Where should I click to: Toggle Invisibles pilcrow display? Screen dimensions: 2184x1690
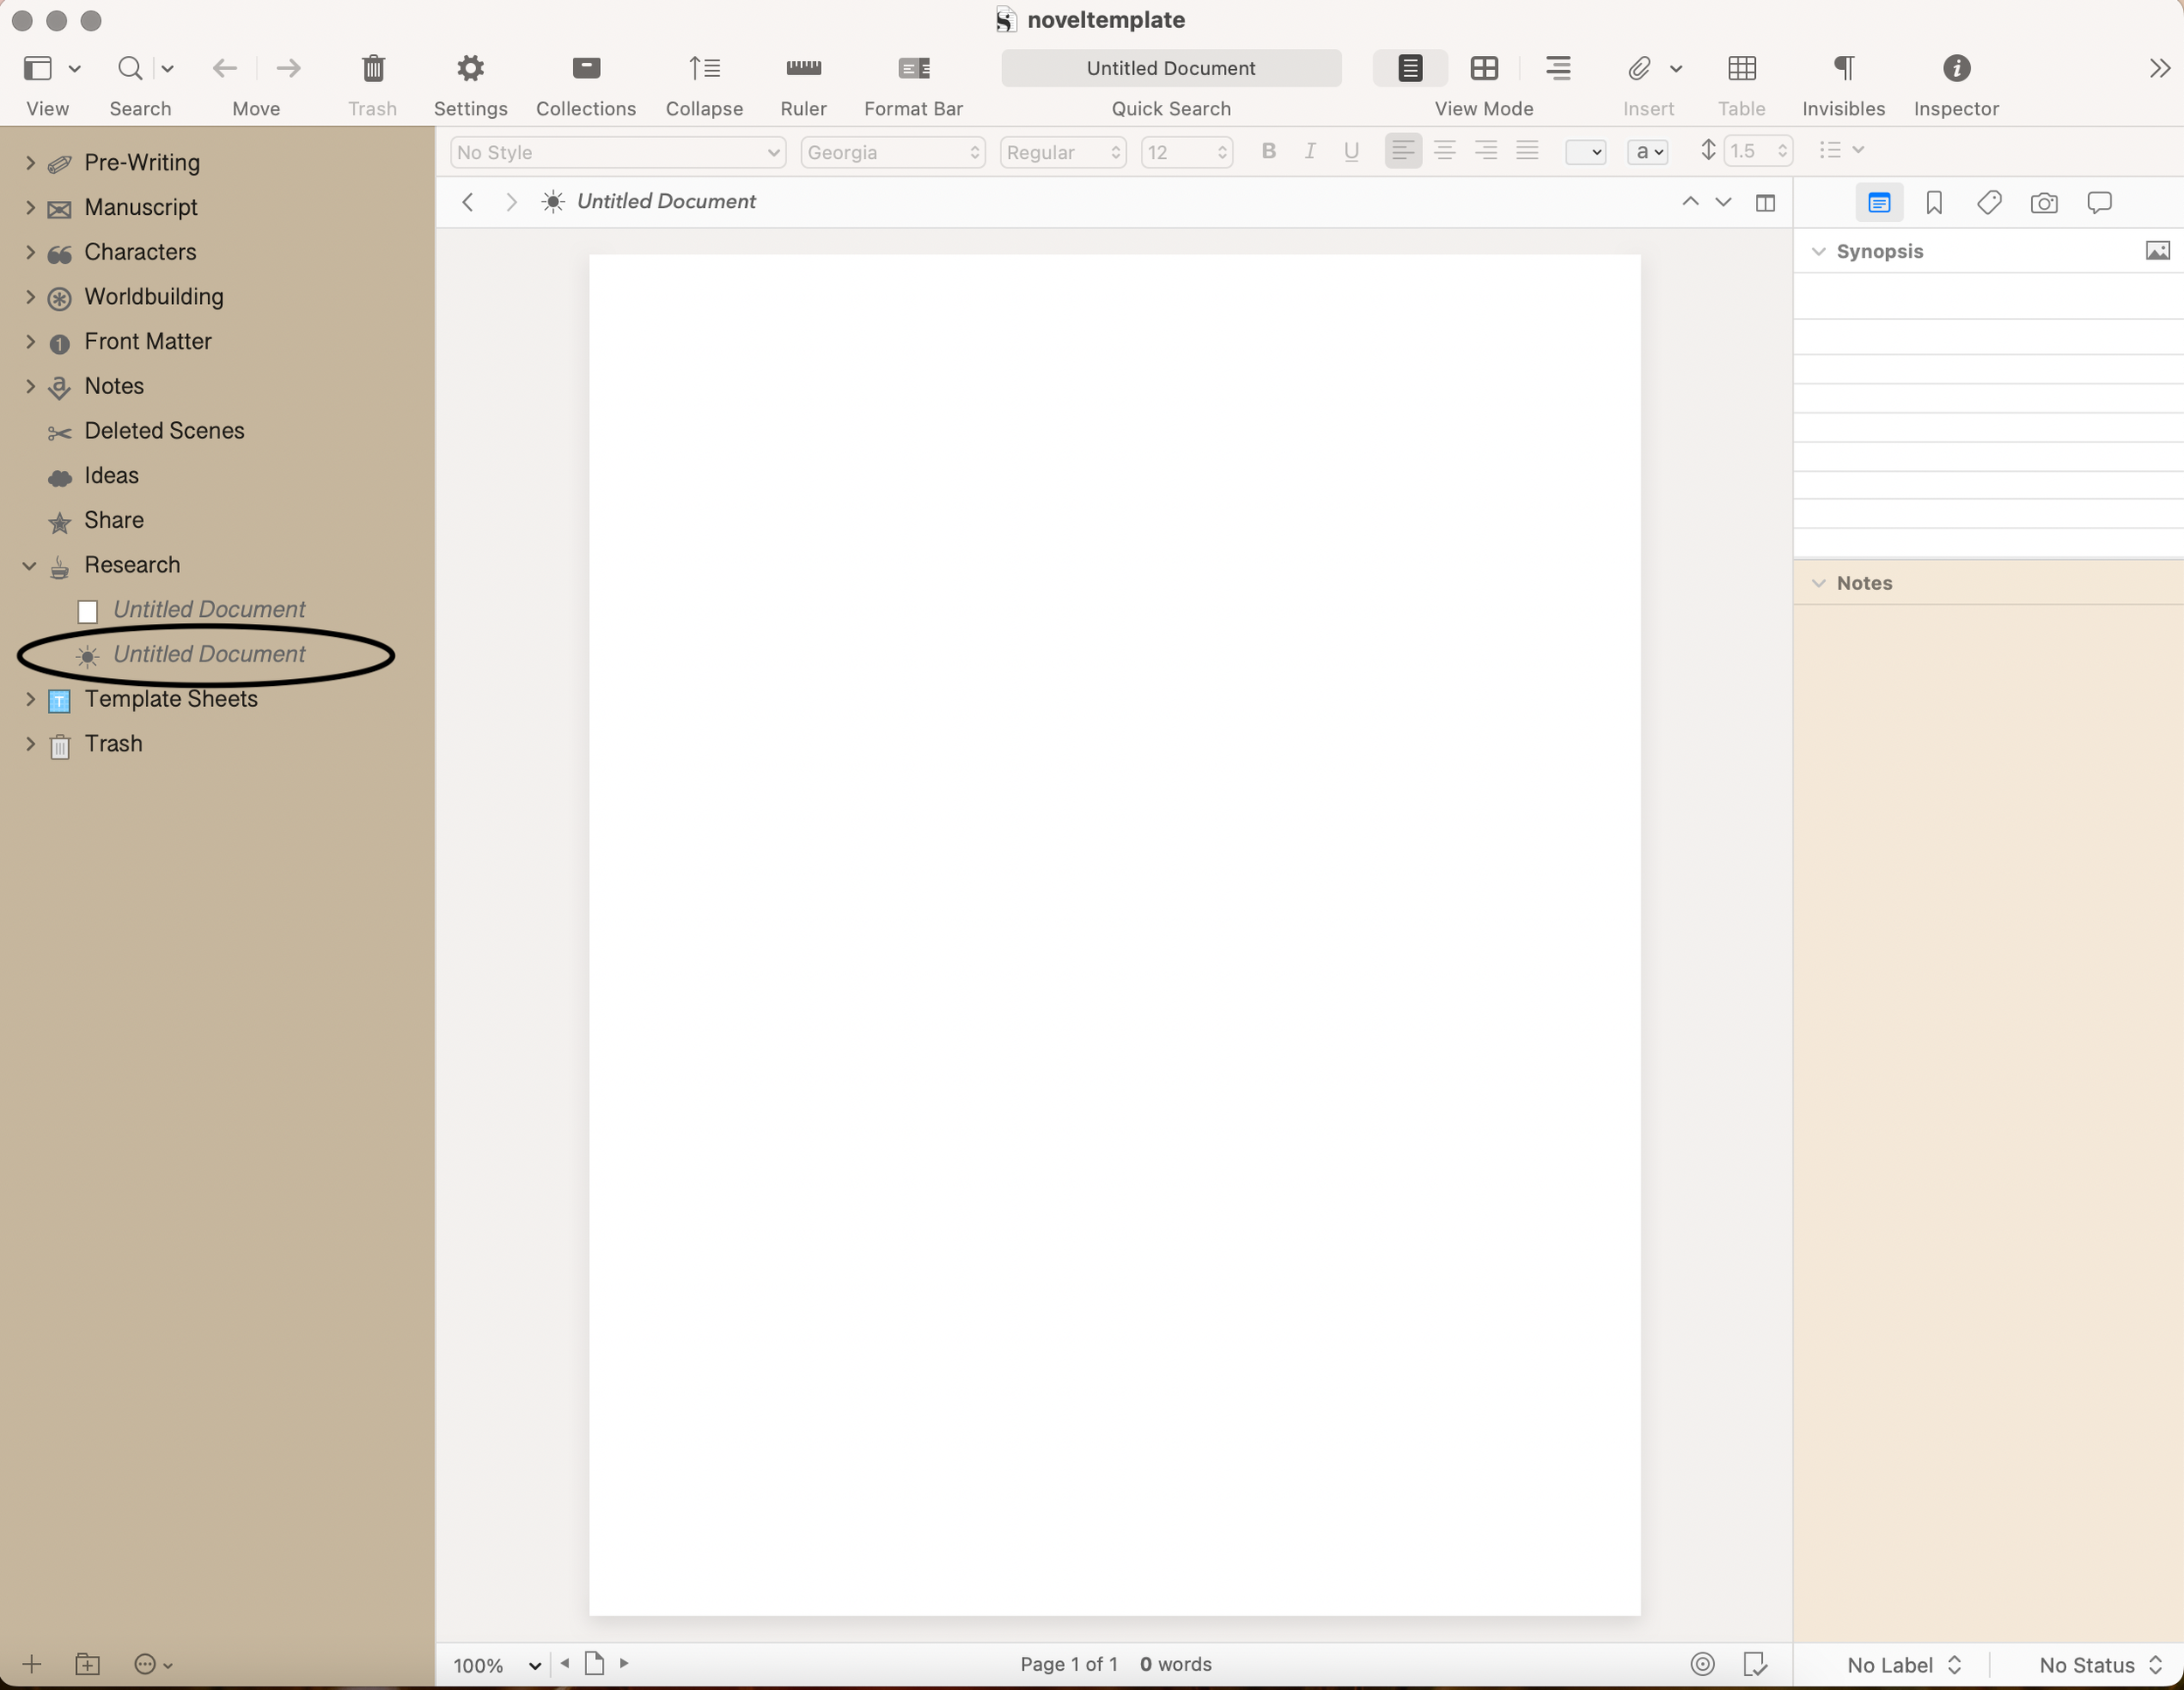(x=1843, y=68)
